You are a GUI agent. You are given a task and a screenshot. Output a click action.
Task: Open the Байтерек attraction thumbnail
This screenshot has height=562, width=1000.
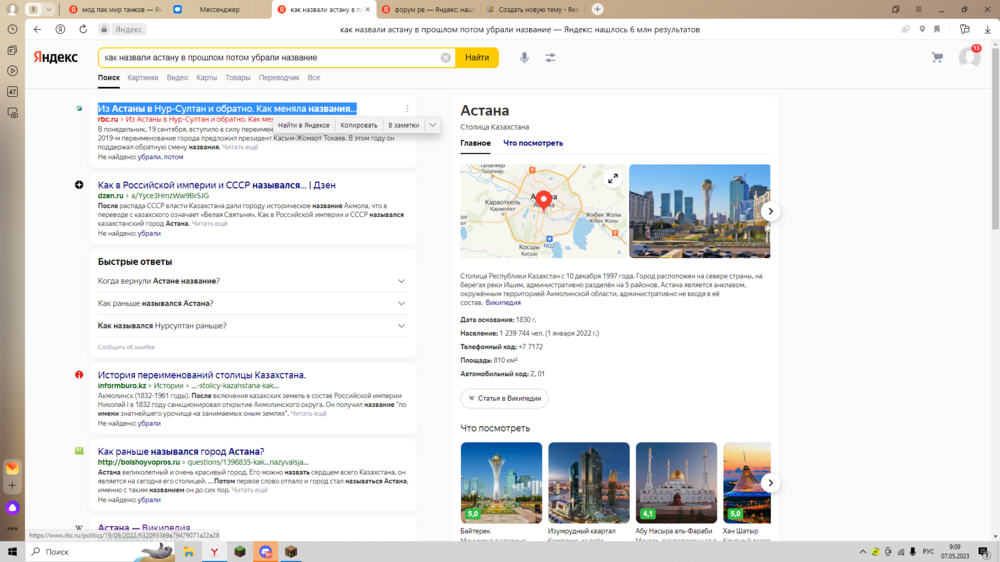[501, 483]
